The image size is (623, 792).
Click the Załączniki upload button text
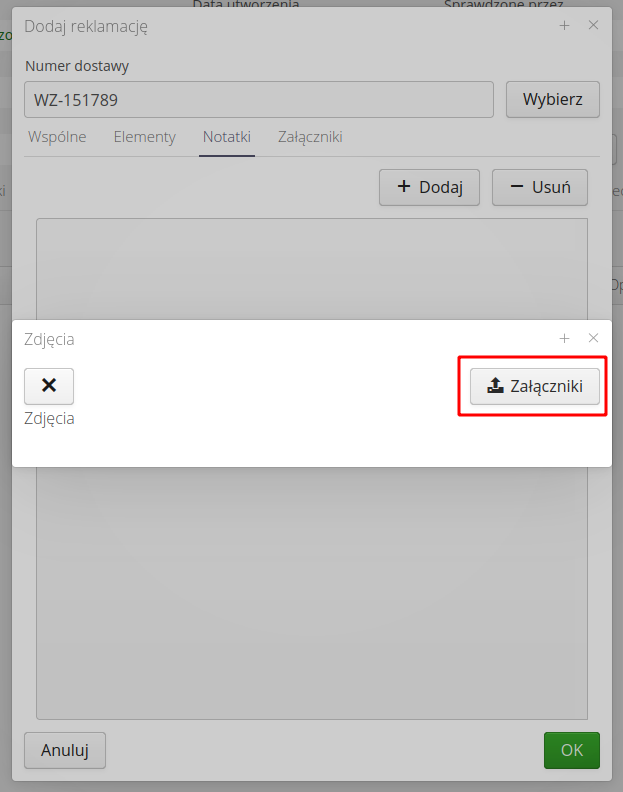tap(546, 386)
